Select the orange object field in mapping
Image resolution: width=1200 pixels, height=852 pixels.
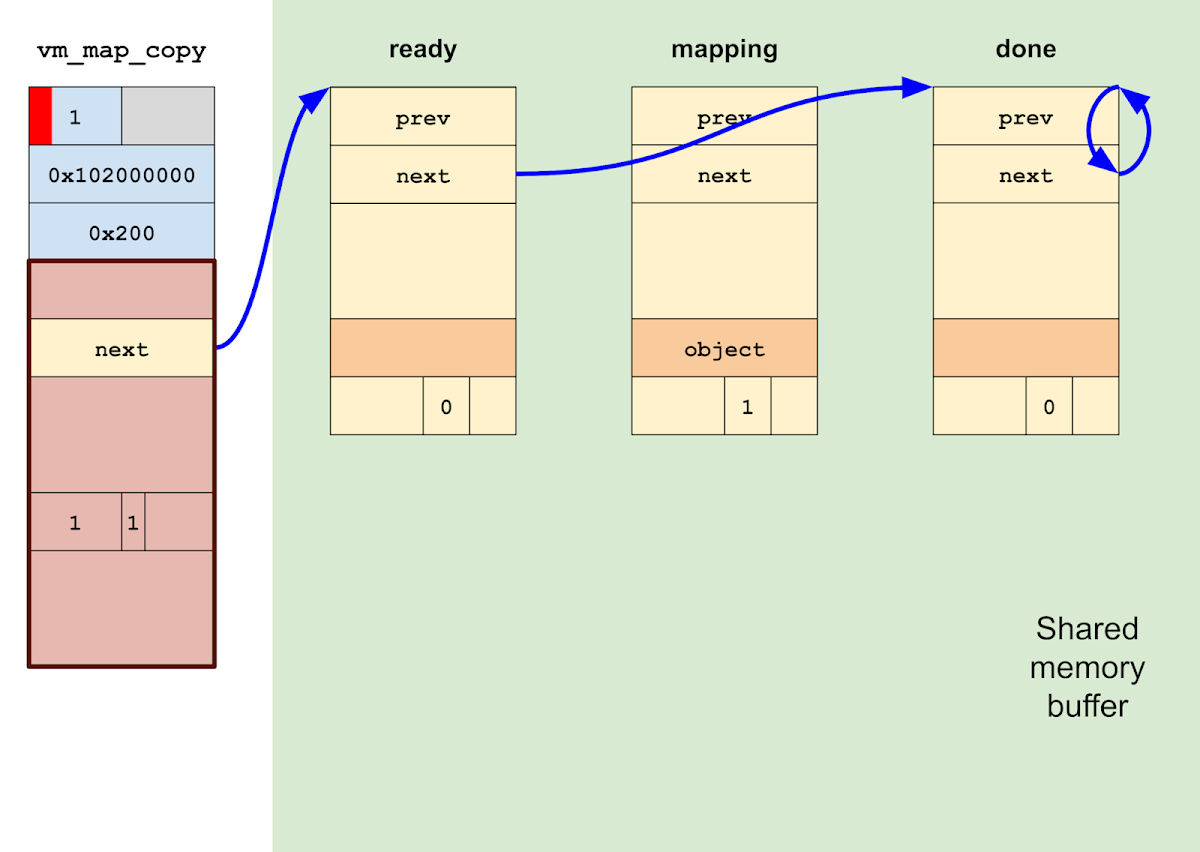724,348
